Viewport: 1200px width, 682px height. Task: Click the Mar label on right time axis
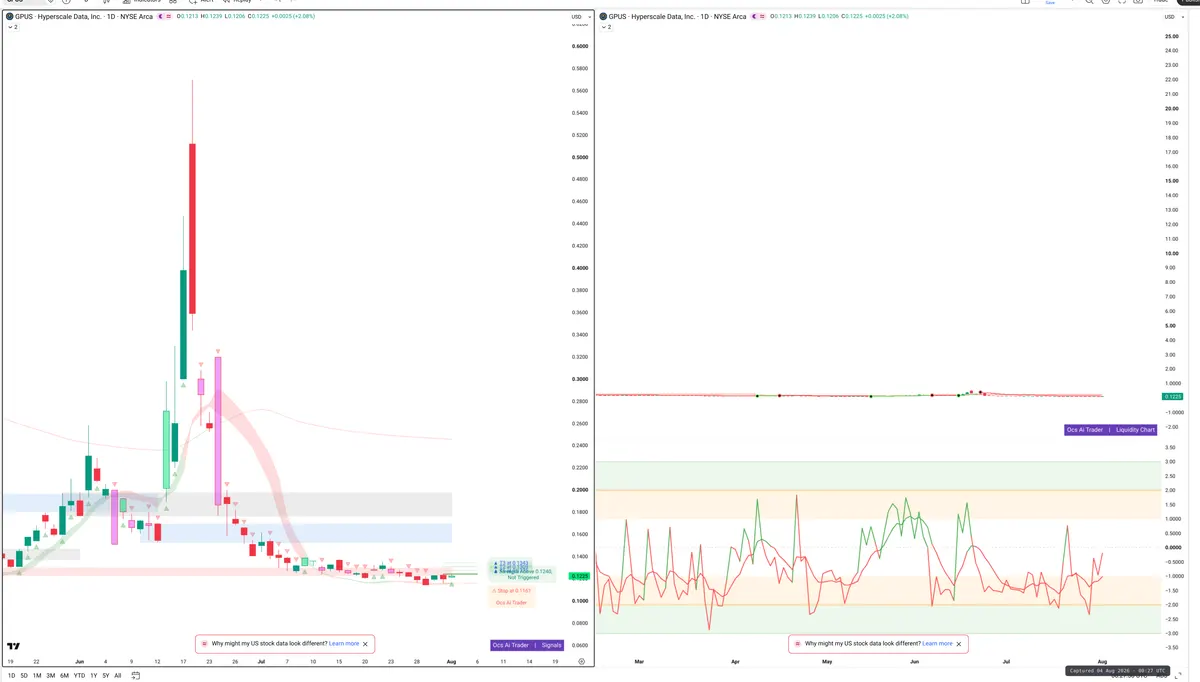639,662
